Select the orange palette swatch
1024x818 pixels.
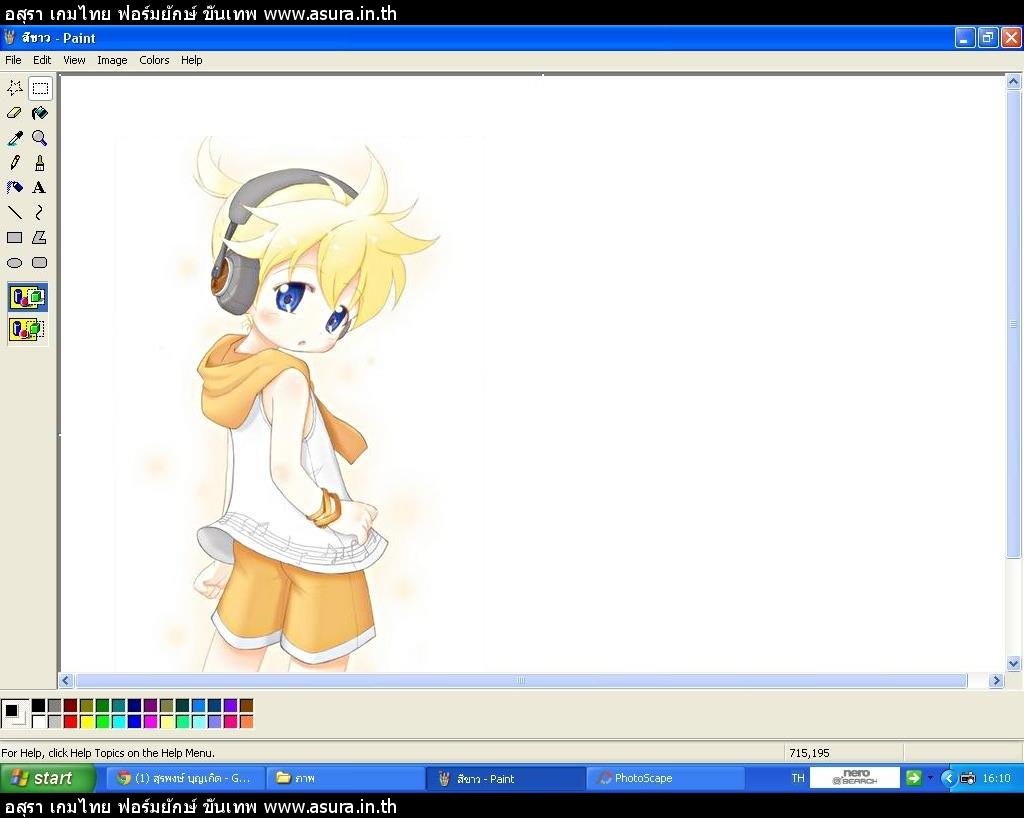pos(246,721)
